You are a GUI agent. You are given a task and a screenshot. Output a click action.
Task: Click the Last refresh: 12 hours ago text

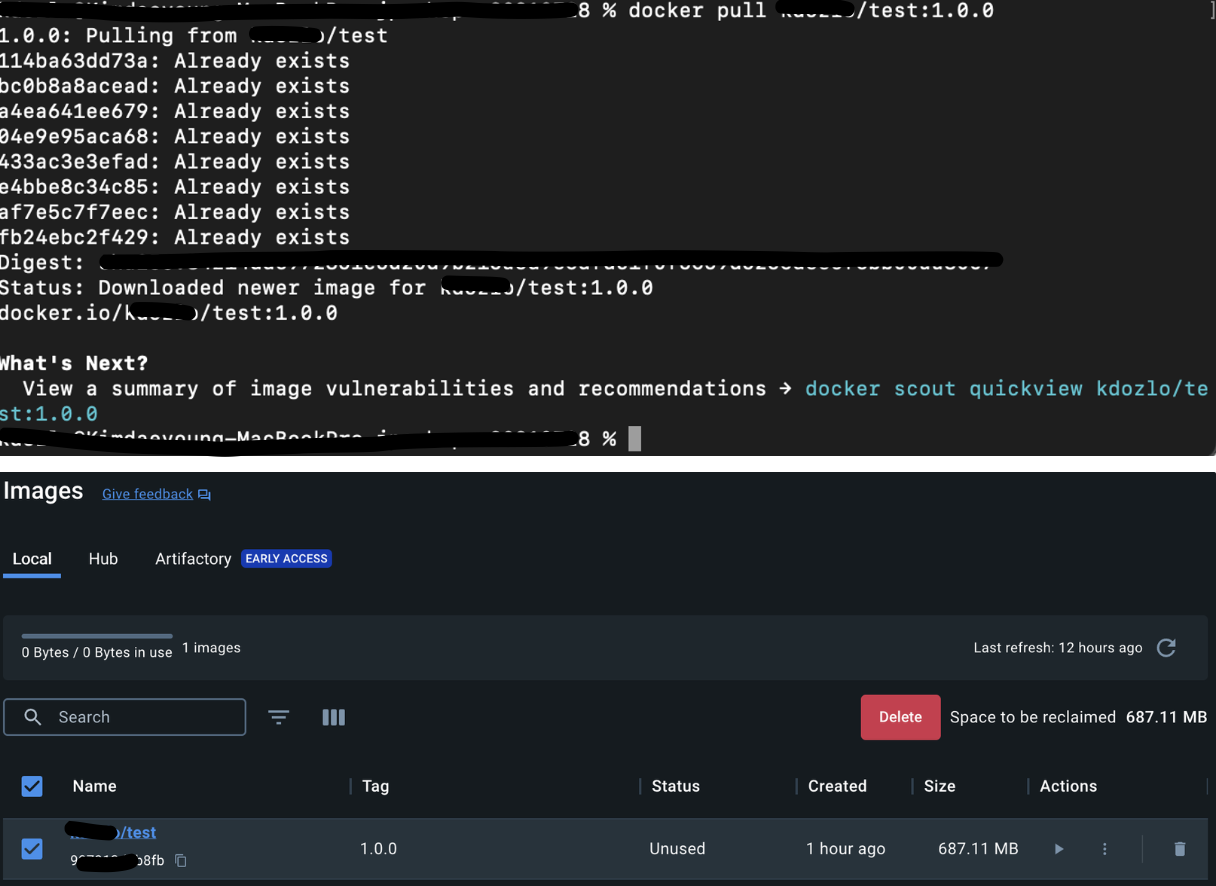1058,648
